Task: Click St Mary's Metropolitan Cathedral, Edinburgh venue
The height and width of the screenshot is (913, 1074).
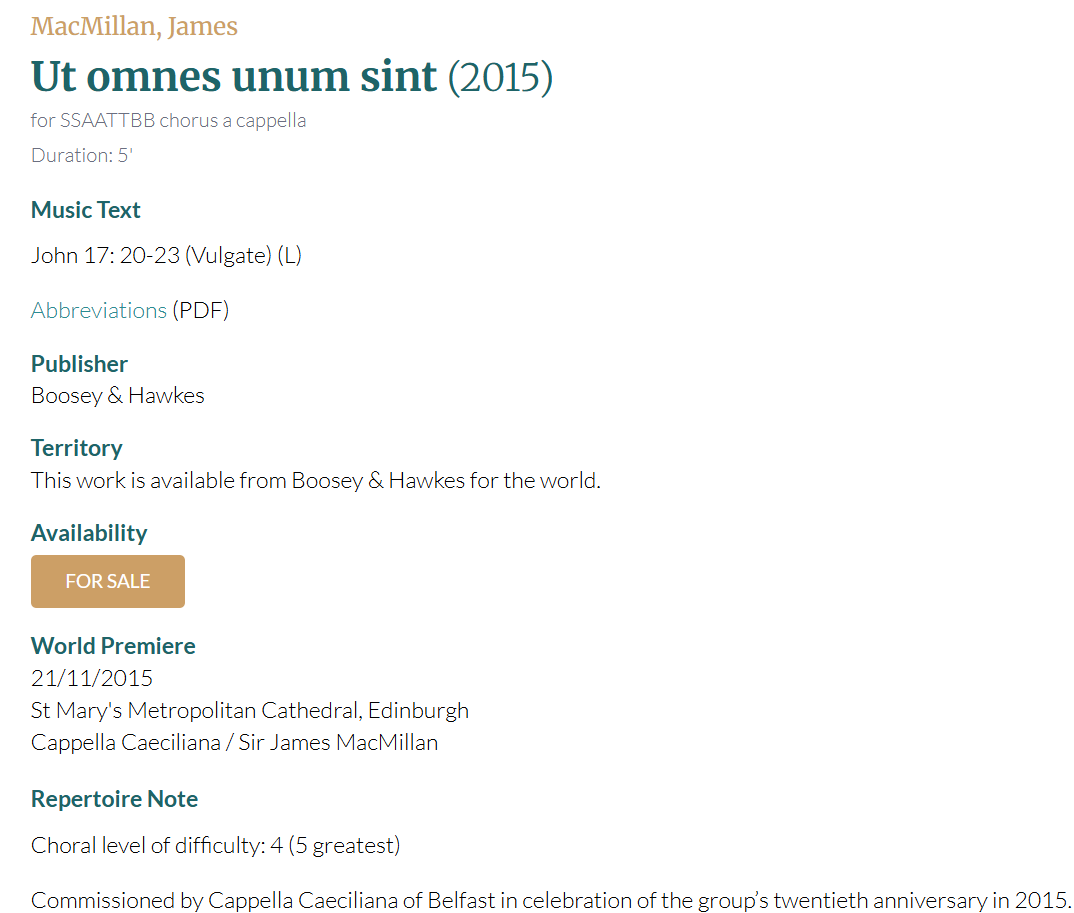Action: point(250,710)
